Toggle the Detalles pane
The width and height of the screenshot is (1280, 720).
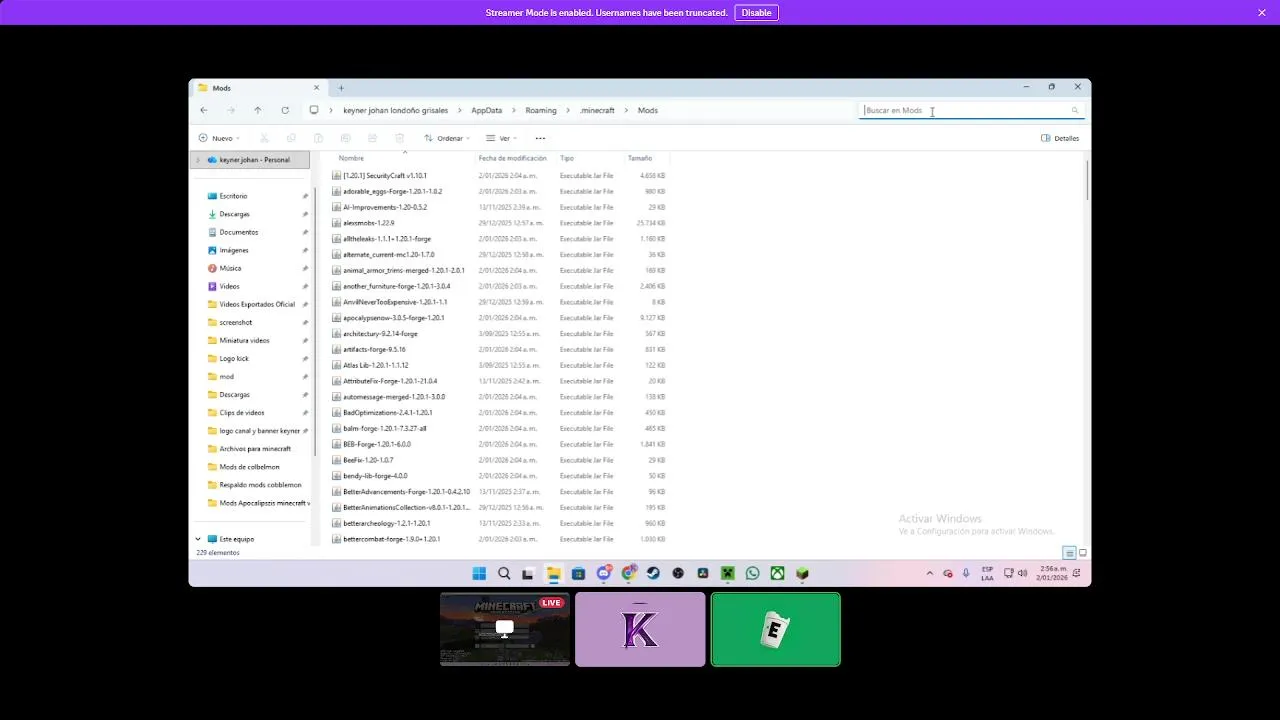coord(1060,138)
